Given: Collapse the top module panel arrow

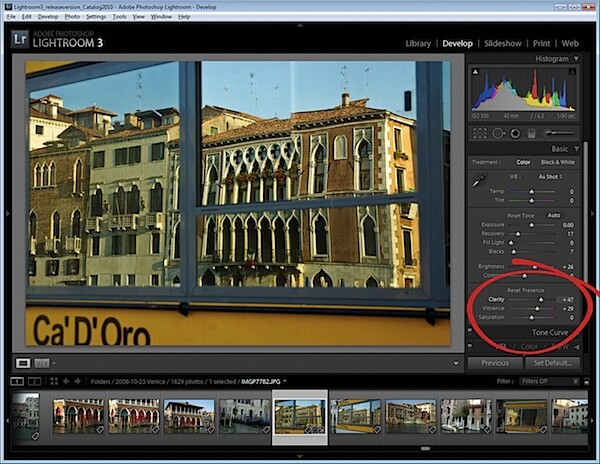Looking at the screenshot, I should (x=300, y=25).
